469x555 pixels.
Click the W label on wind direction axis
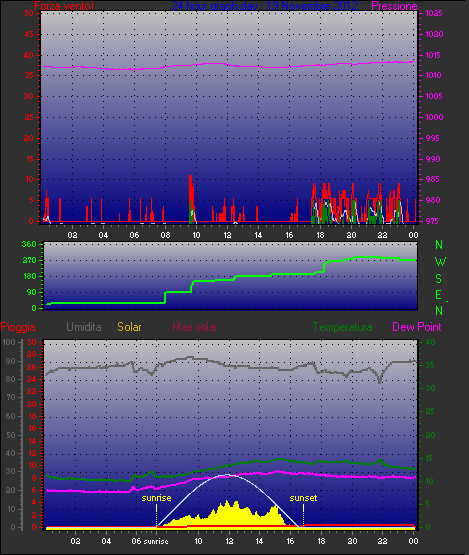point(440,262)
